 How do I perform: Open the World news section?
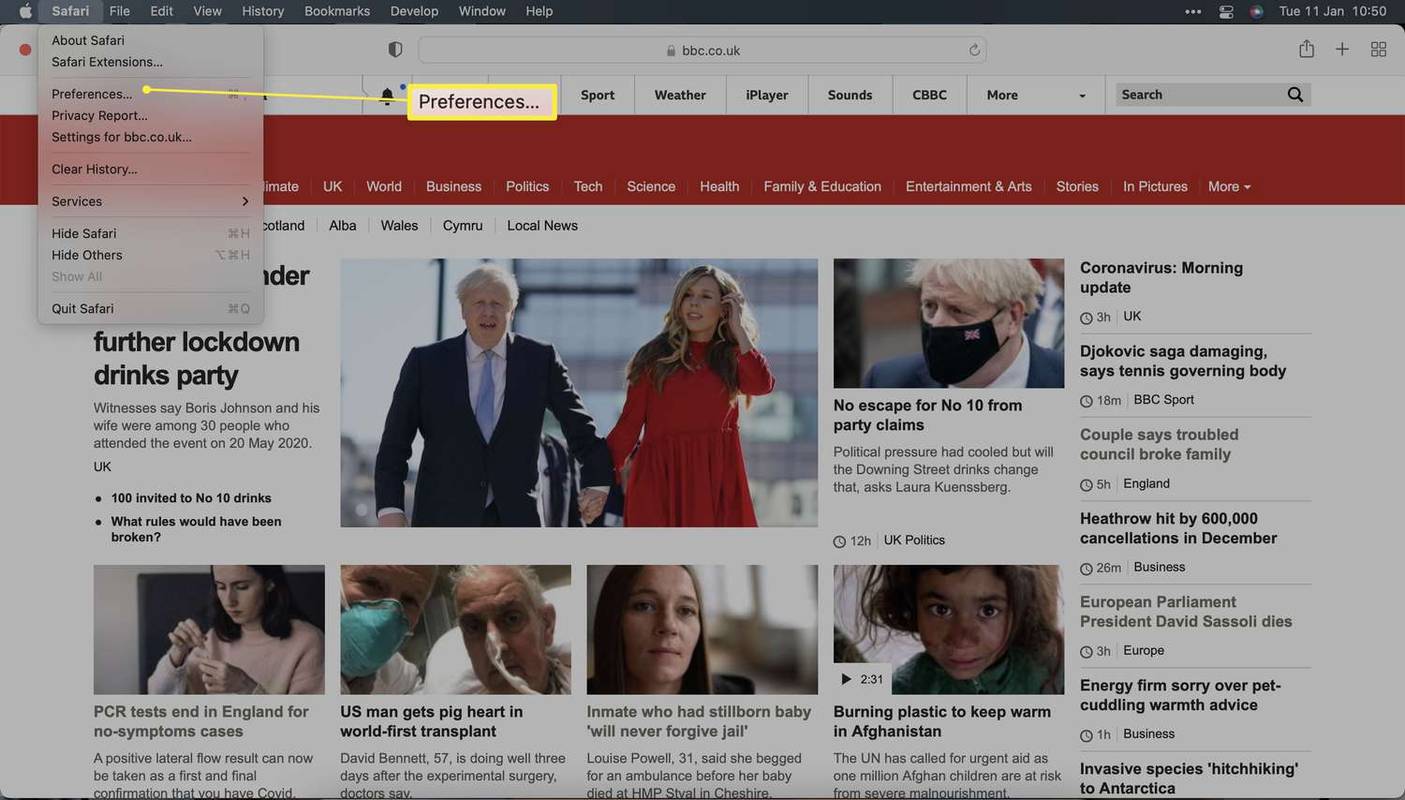384,187
